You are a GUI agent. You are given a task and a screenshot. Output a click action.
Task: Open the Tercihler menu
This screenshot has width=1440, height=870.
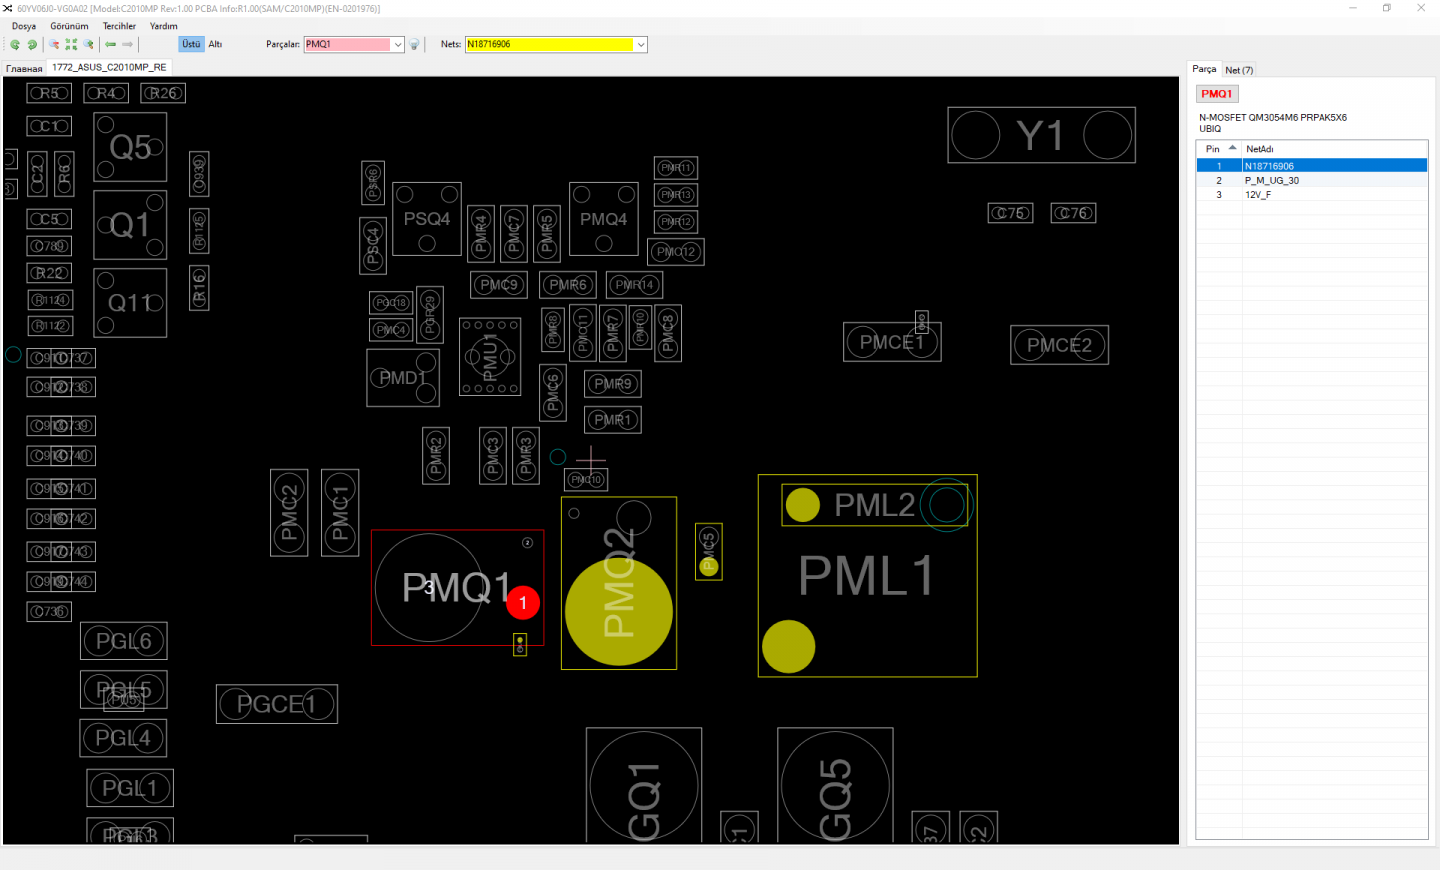119,26
